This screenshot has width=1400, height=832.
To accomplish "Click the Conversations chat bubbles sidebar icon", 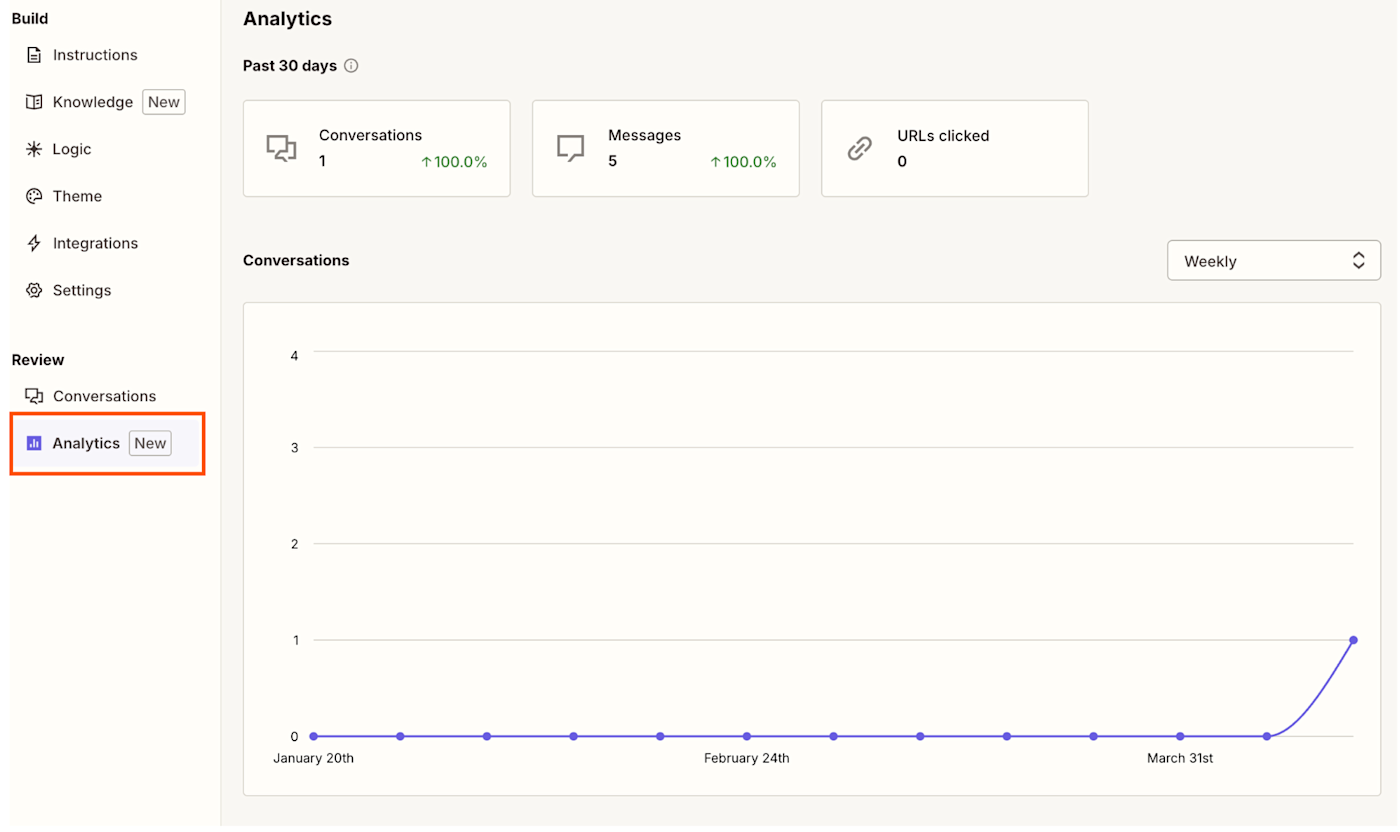I will pyautogui.click(x=34, y=396).
